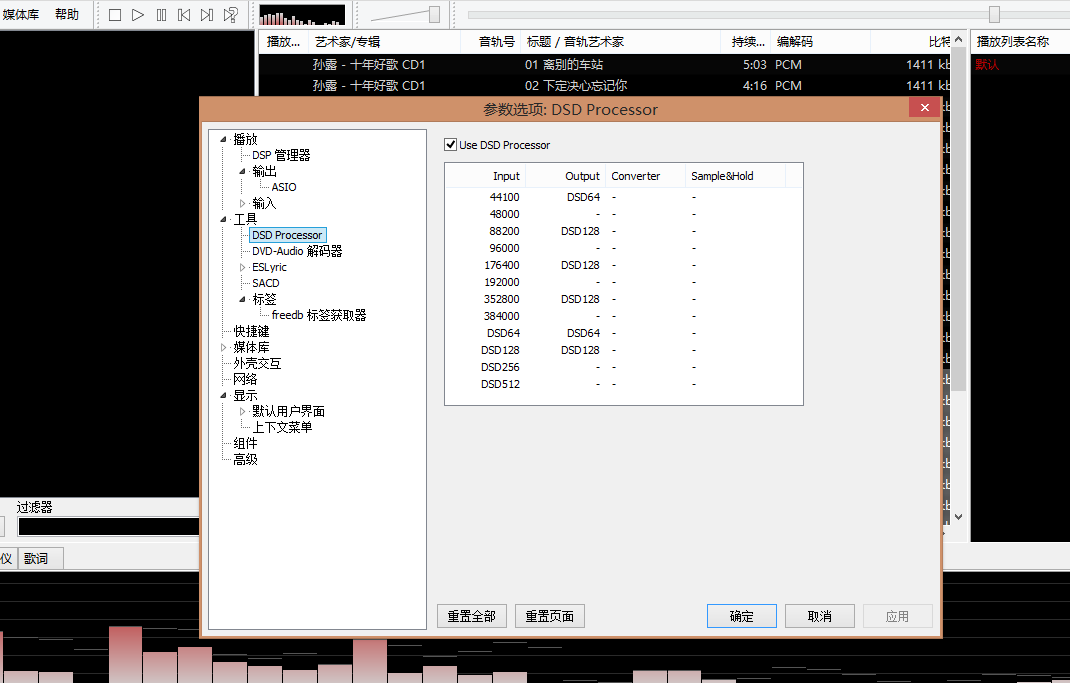Click the 重置全部 button

tap(472, 616)
